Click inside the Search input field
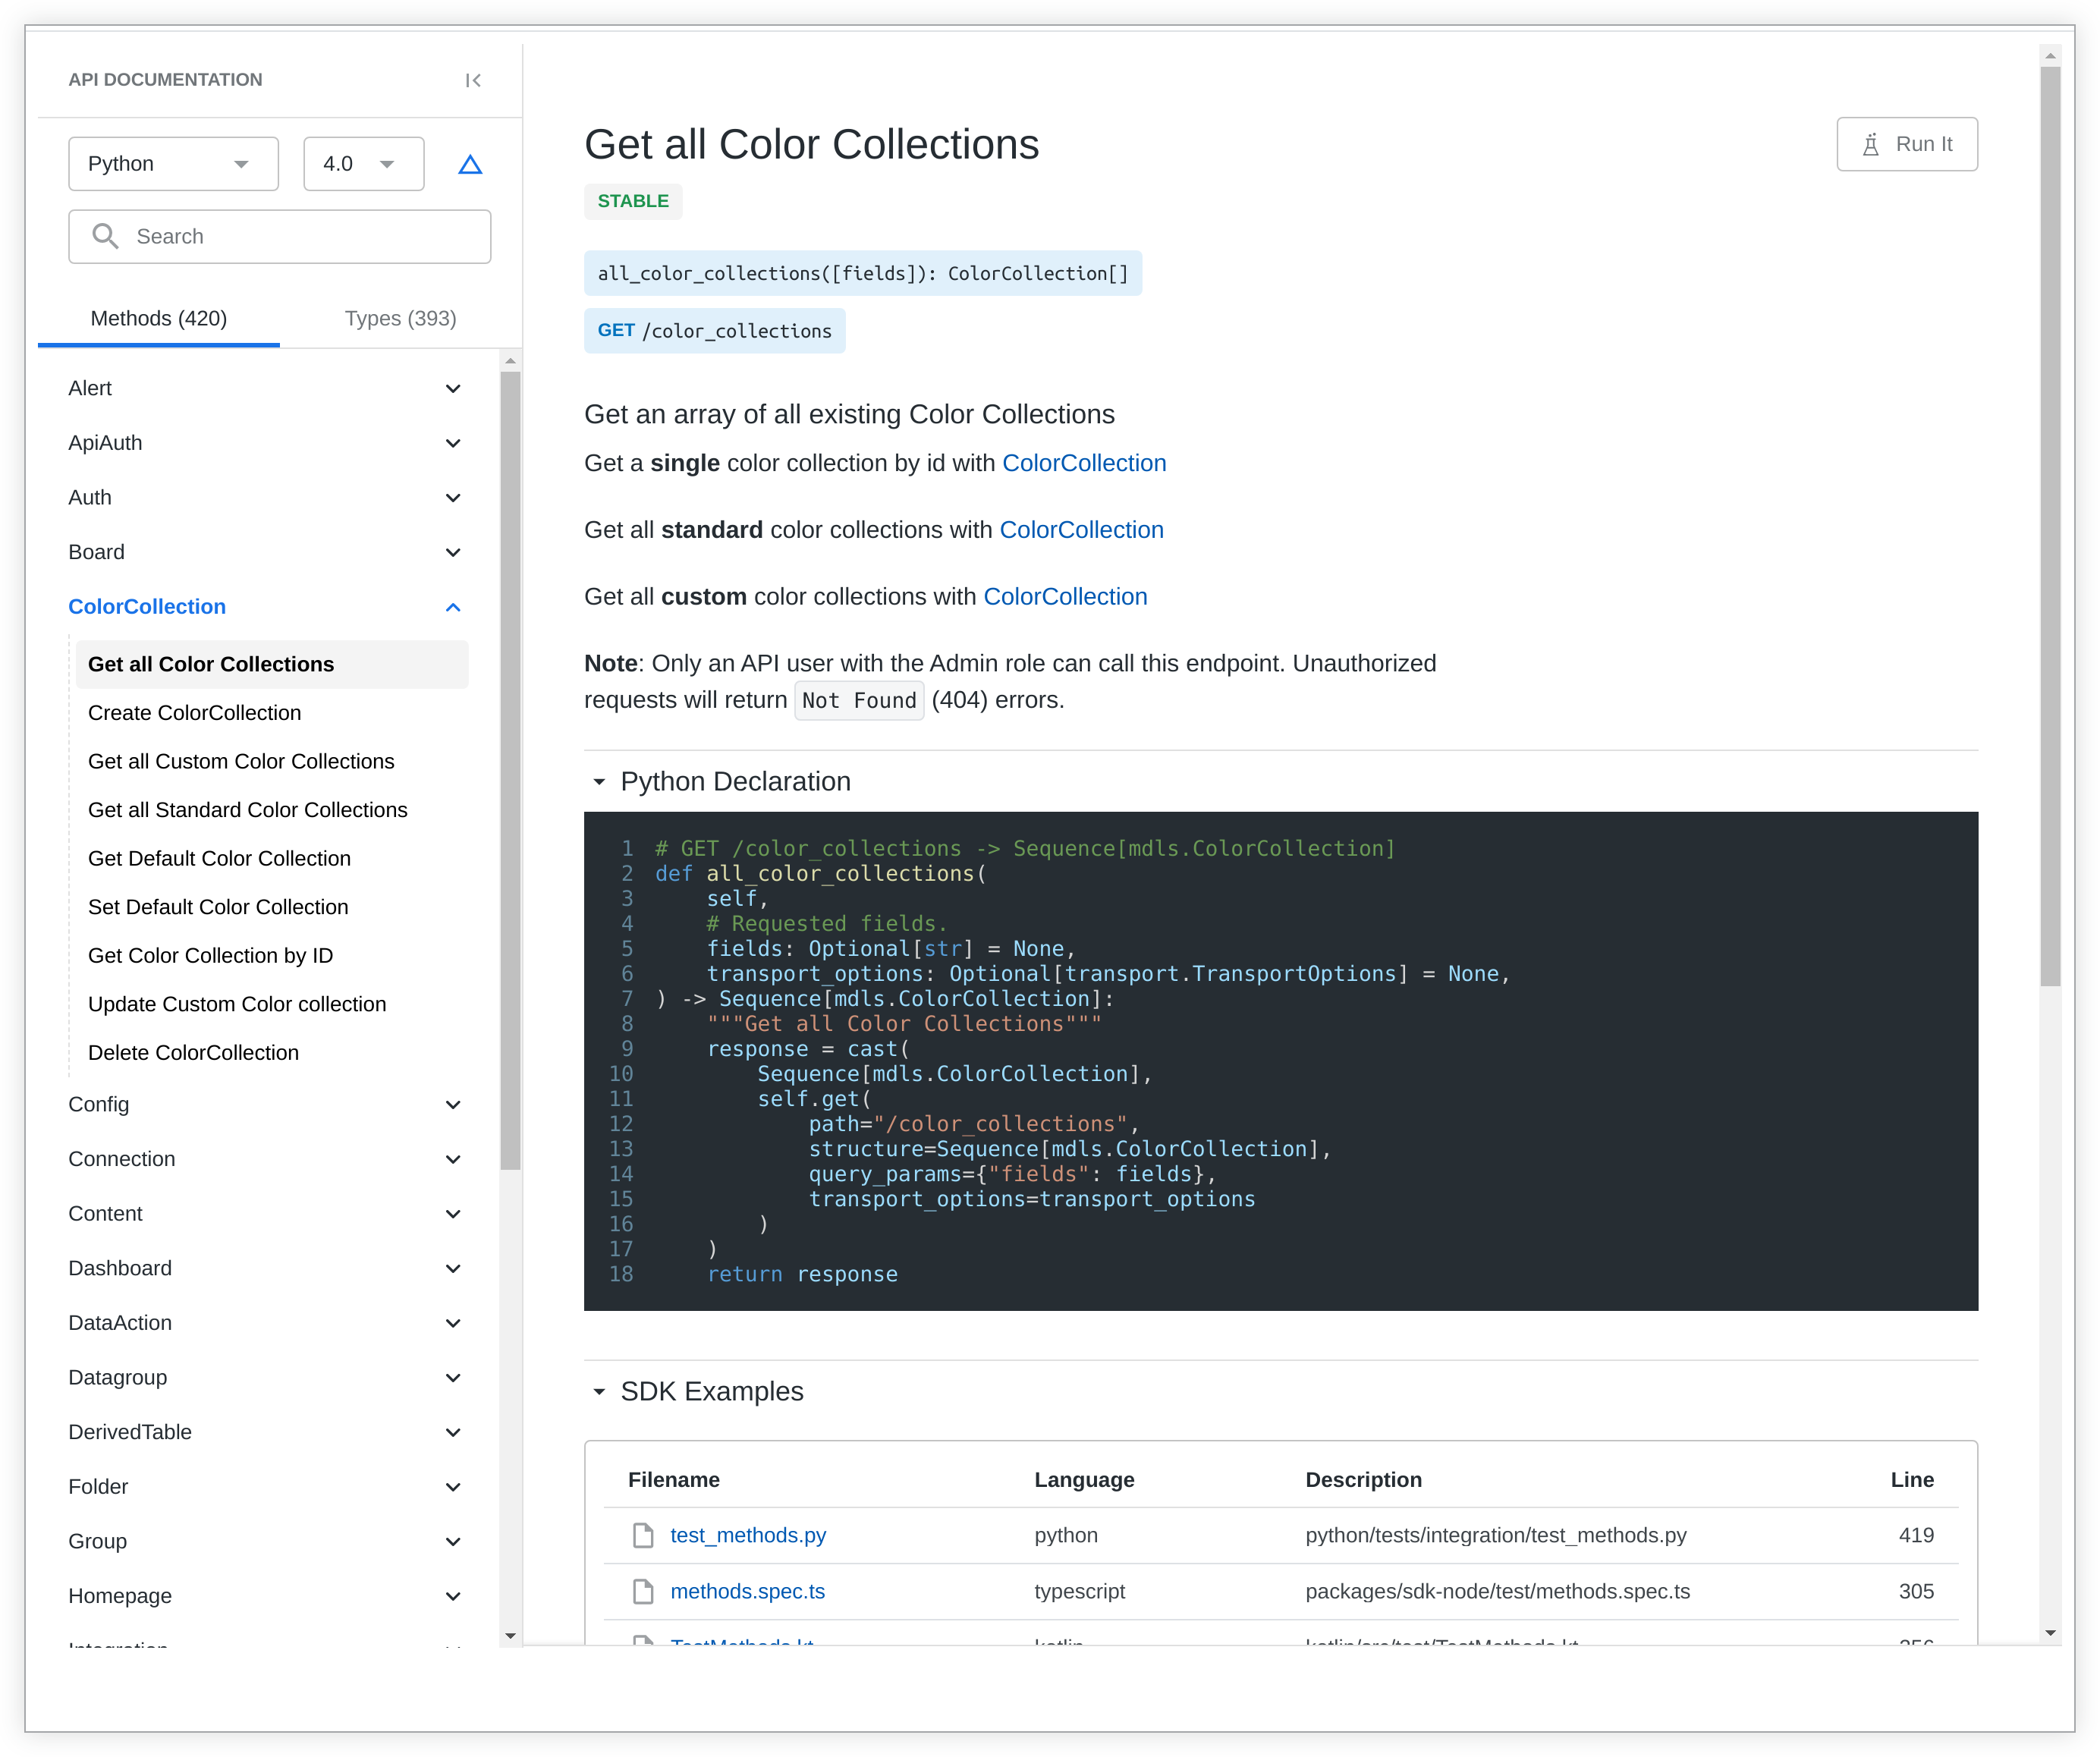Viewport: 2100px width, 1757px height. tap(280, 236)
